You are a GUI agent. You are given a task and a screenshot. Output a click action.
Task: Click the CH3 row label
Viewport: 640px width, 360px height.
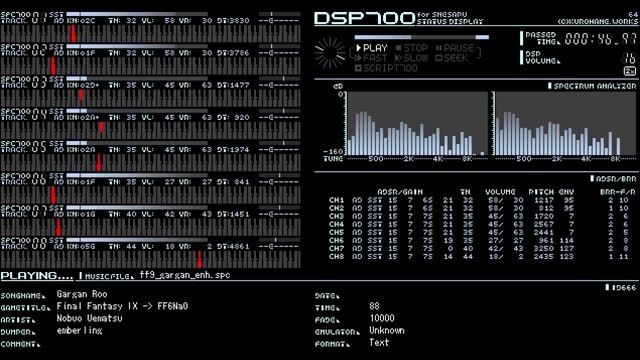click(336, 216)
